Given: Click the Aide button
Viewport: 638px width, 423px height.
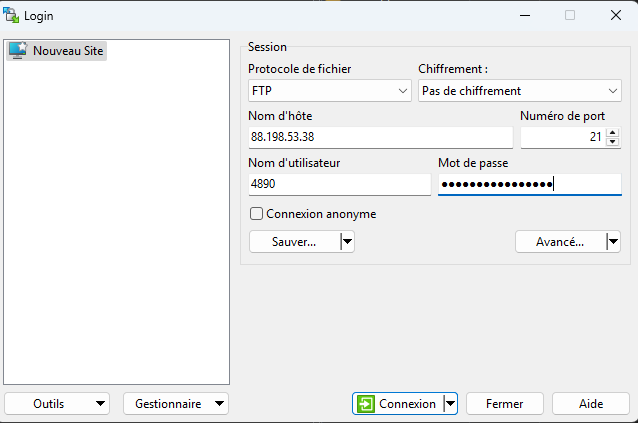Looking at the screenshot, I should click(591, 404).
